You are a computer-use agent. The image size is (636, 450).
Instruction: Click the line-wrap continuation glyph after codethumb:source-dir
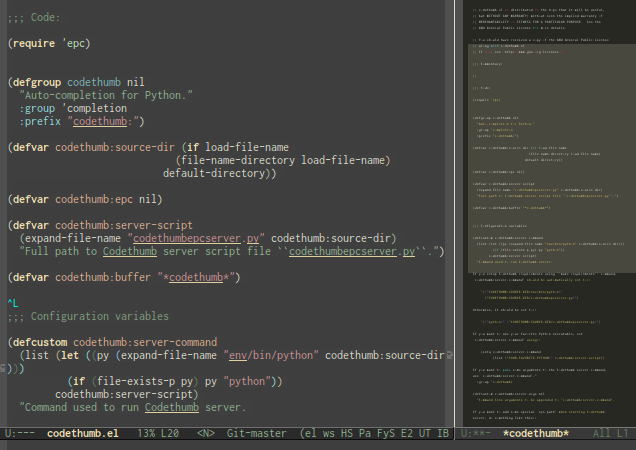pyautogui.click(x=449, y=355)
